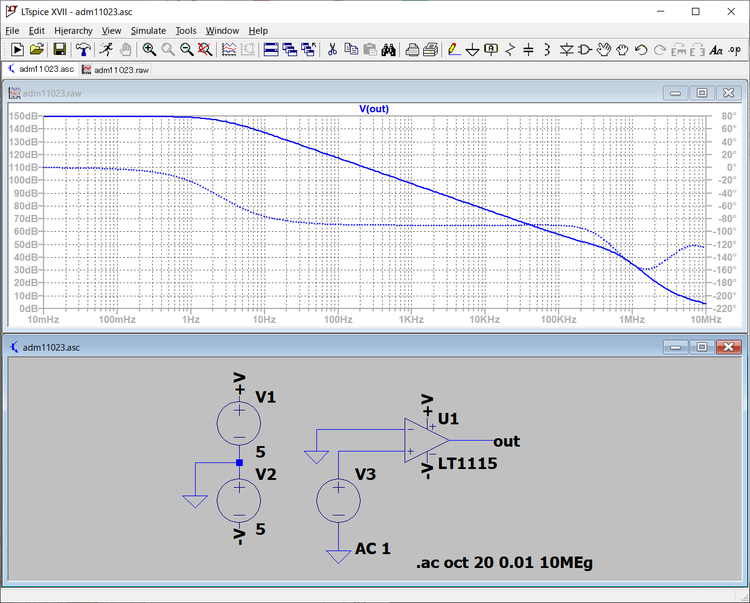Place a Ground symbol from toolbar

[x=473, y=49]
